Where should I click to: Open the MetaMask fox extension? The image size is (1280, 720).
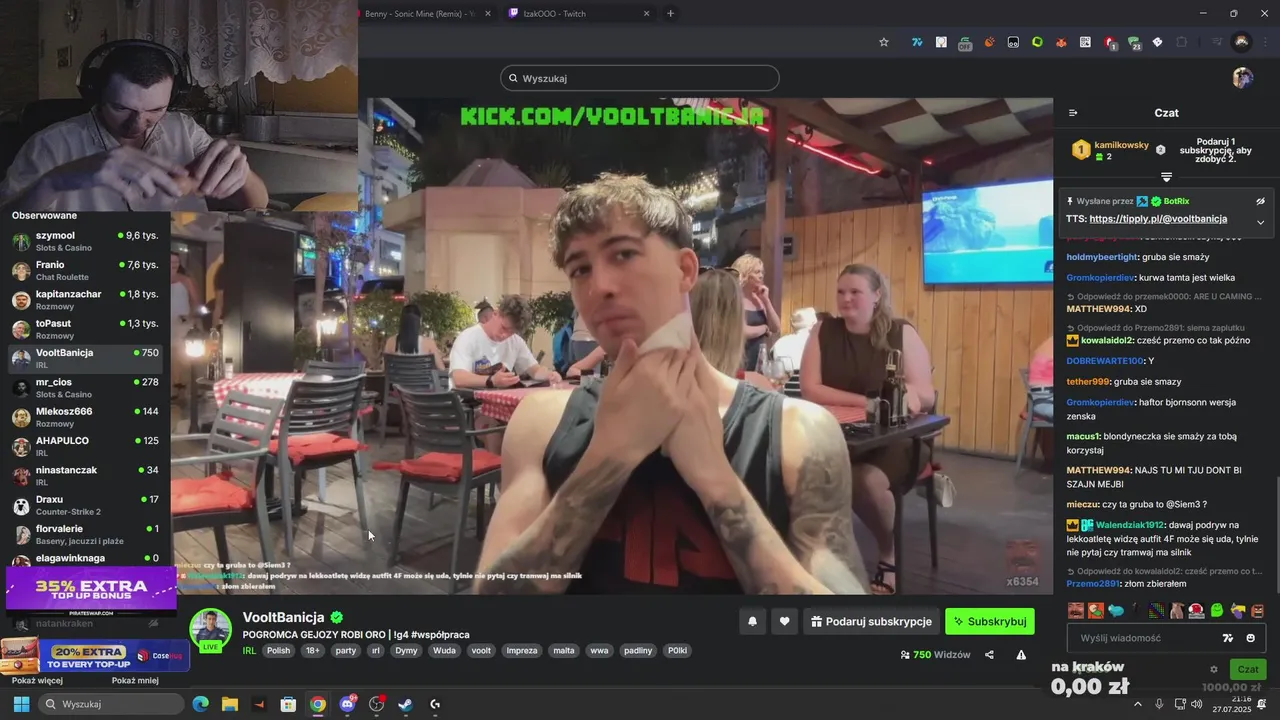[x=1061, y=42]
